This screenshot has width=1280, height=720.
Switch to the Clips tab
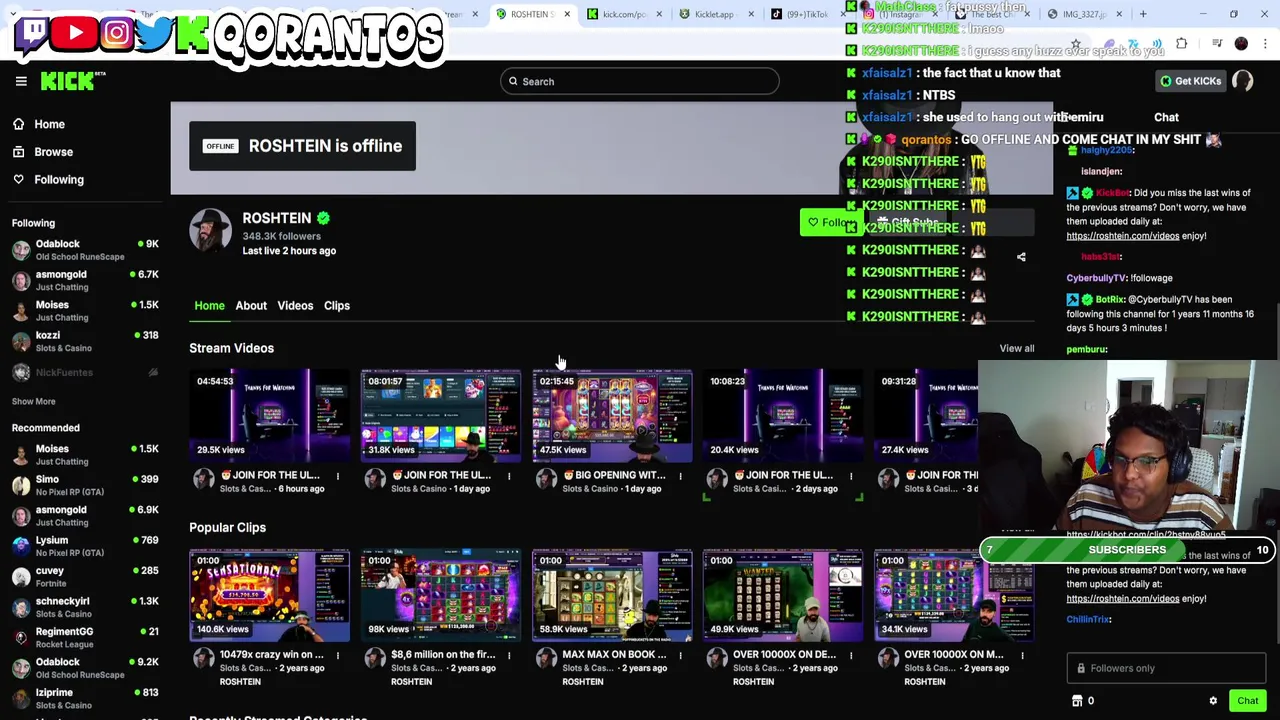337,305
